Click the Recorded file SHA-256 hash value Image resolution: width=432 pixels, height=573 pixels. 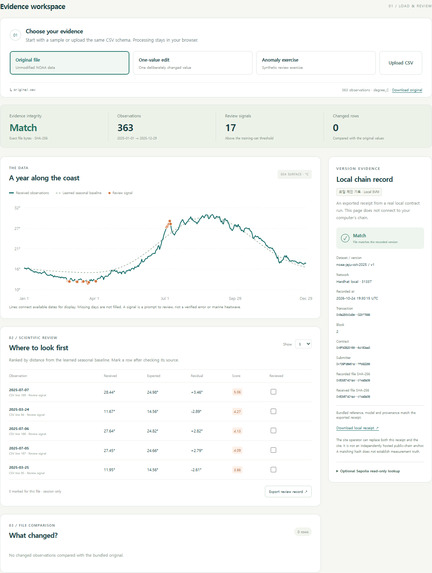point(353,380)
